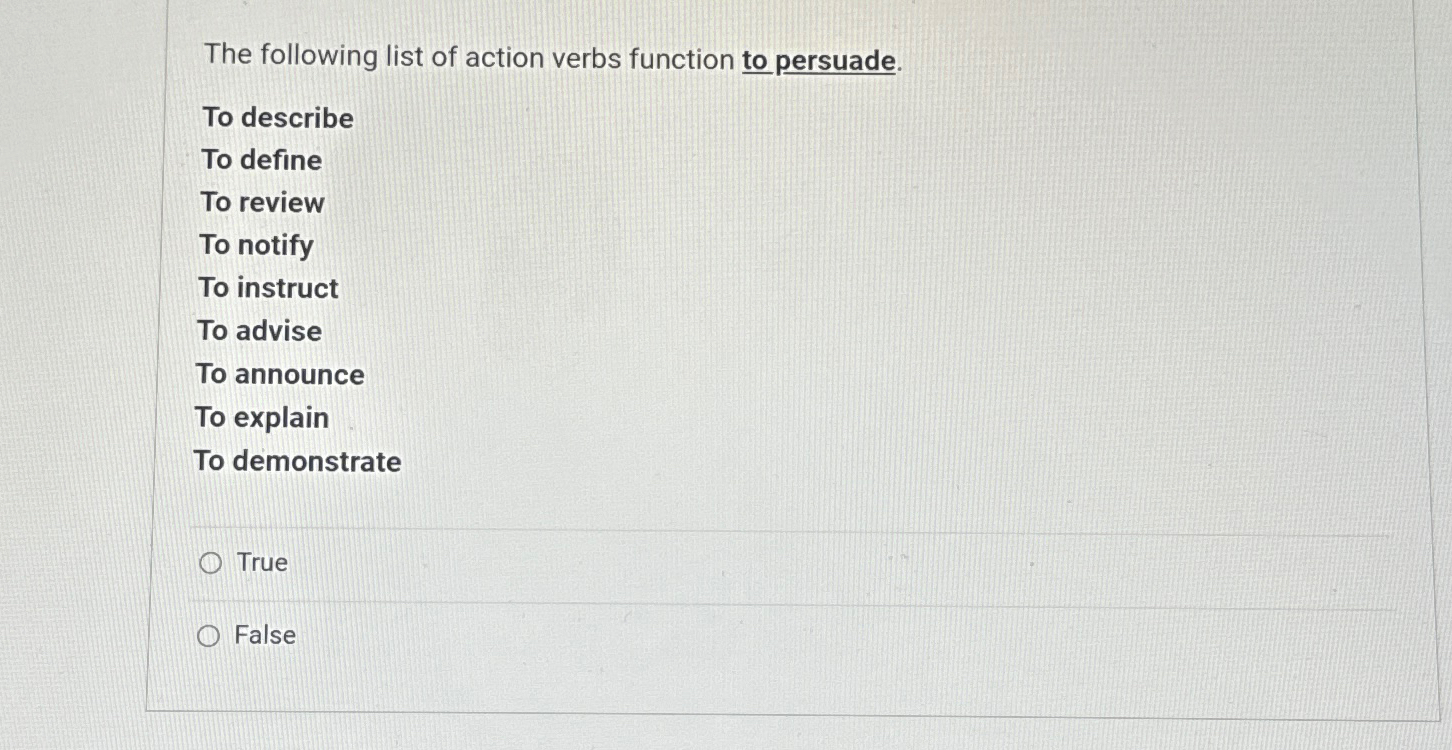
Task: Click the True label text
Action: 260,563
